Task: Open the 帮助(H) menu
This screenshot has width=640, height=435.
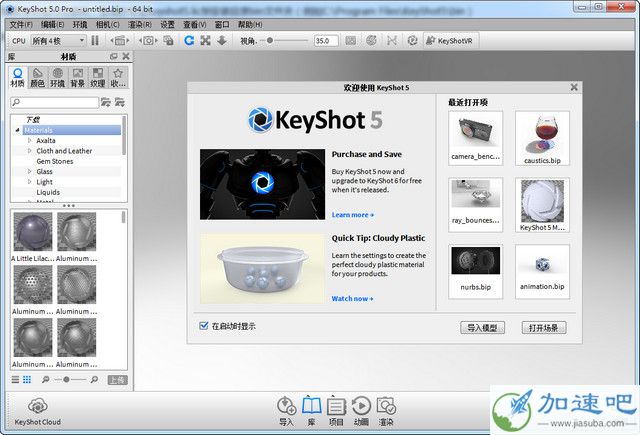Action: pos(250,24)
